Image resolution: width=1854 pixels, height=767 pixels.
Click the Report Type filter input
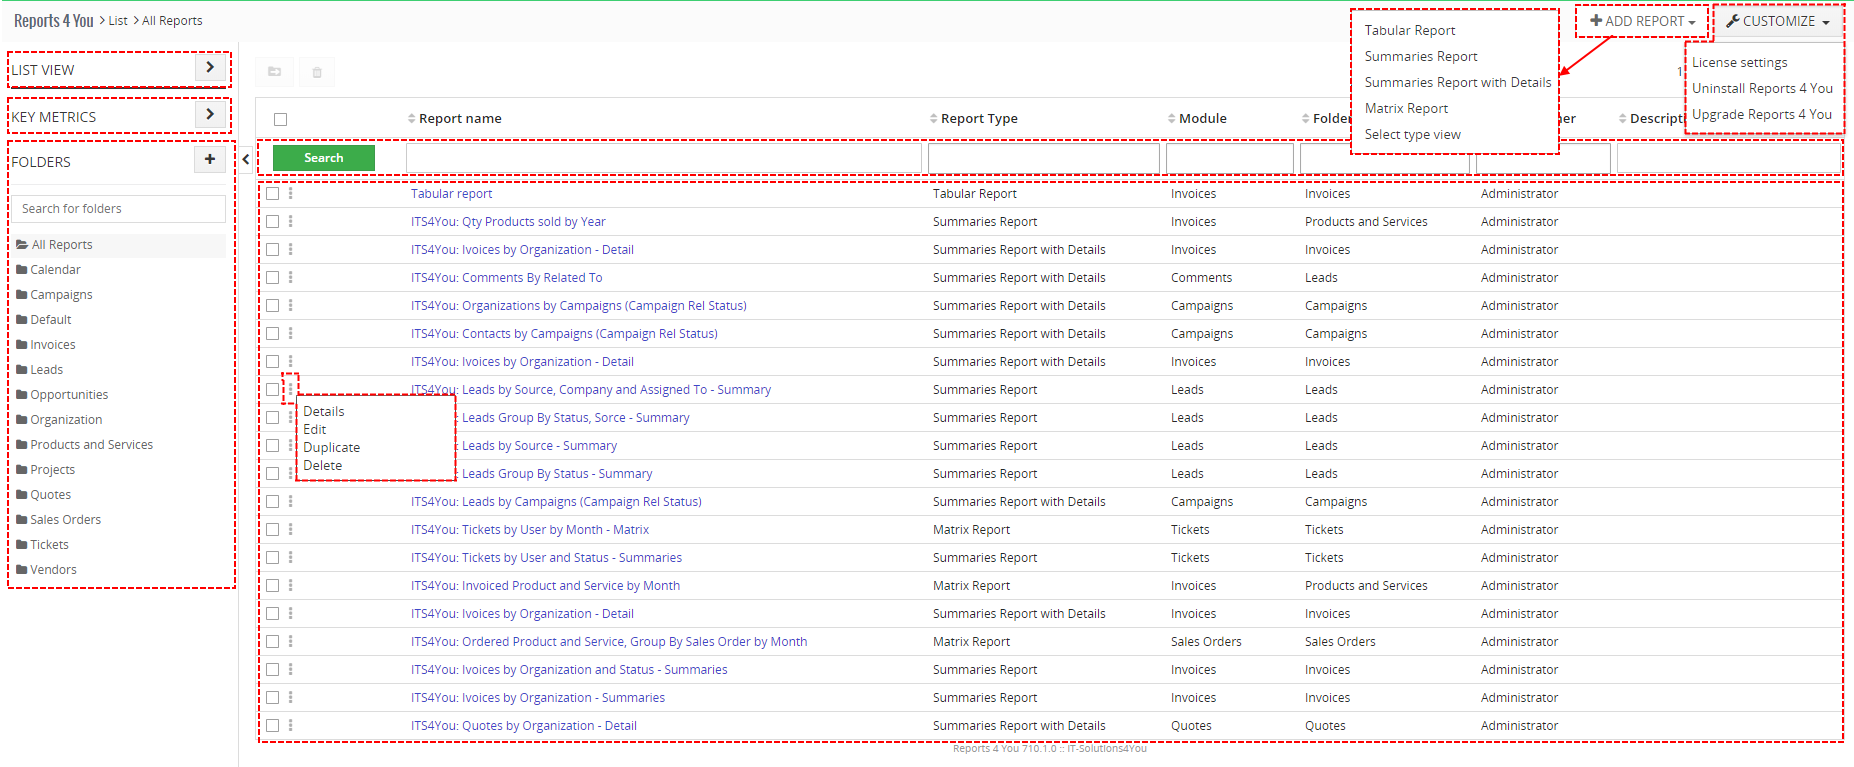(1044, 158)
